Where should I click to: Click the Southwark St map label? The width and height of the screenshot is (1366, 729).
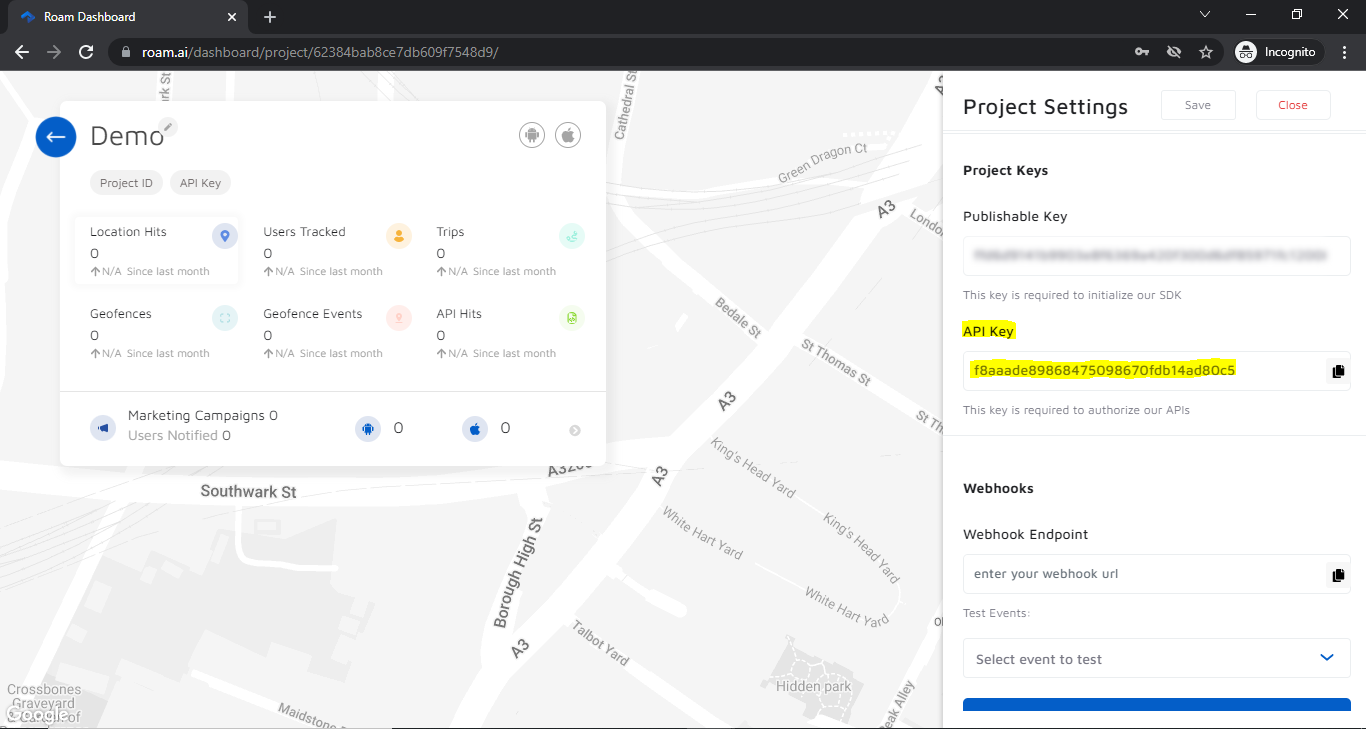(248, 491)
